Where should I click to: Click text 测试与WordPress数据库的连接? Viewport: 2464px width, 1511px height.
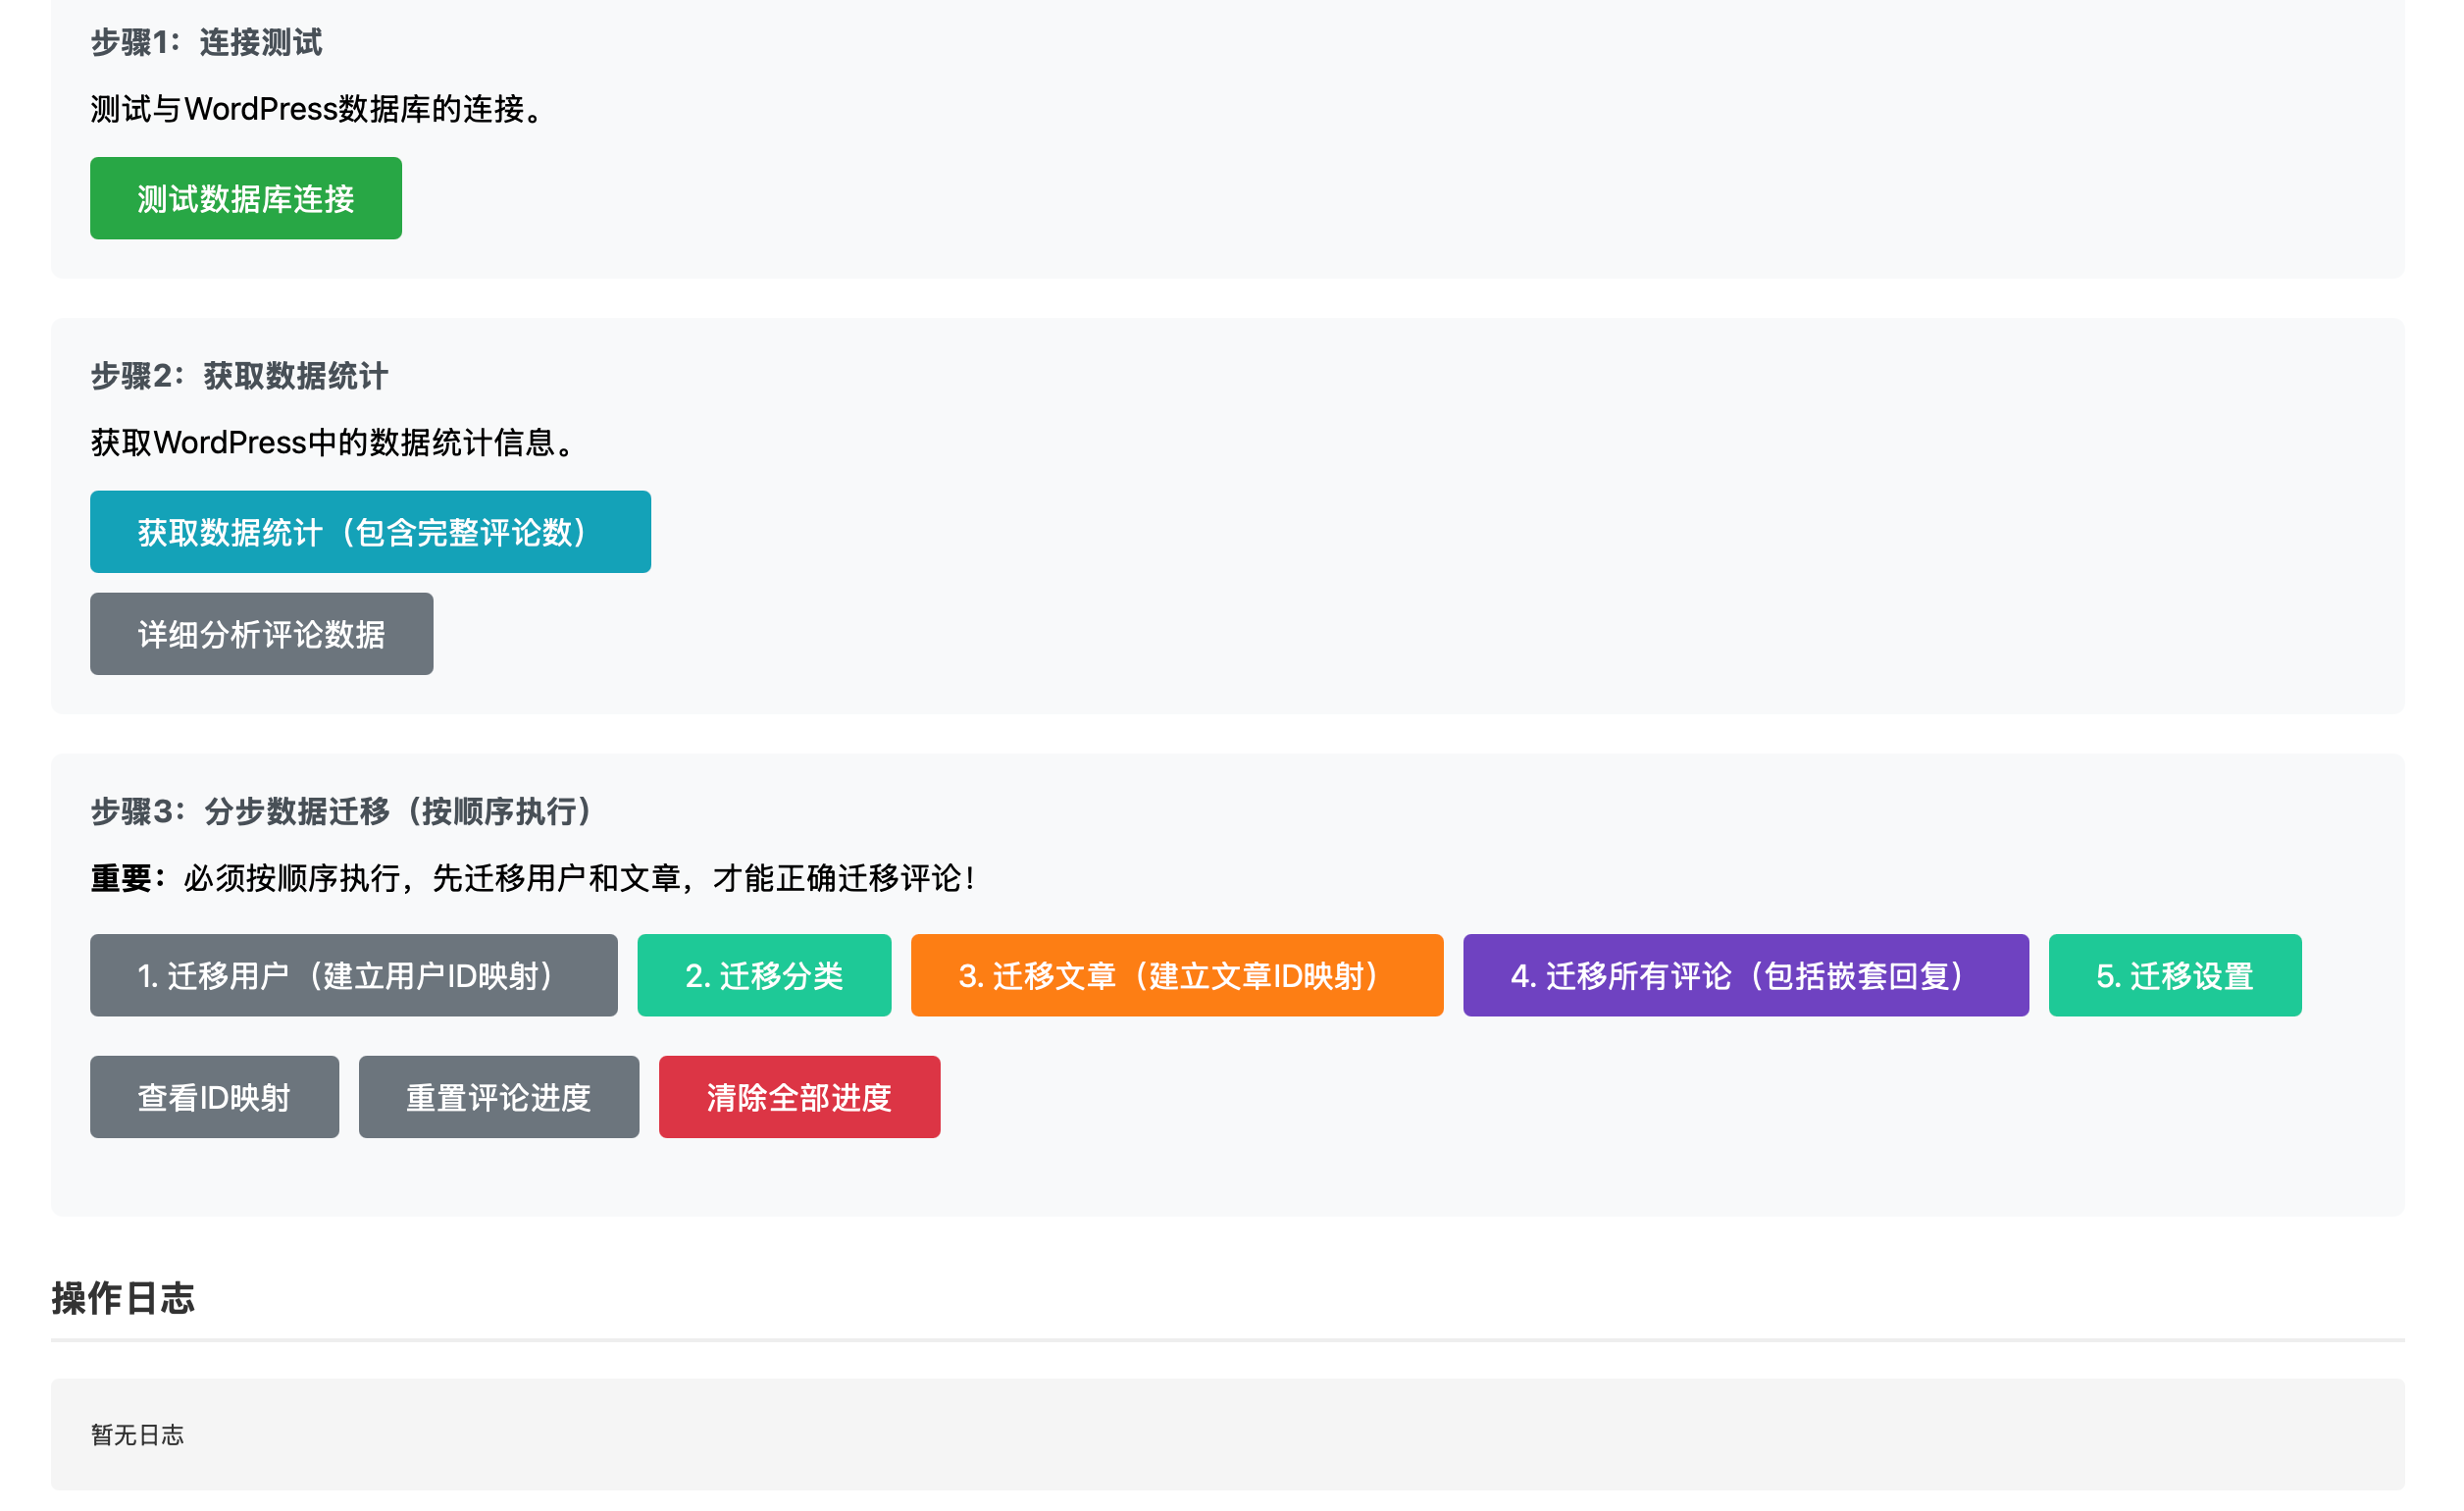click(x=318, y=109)
